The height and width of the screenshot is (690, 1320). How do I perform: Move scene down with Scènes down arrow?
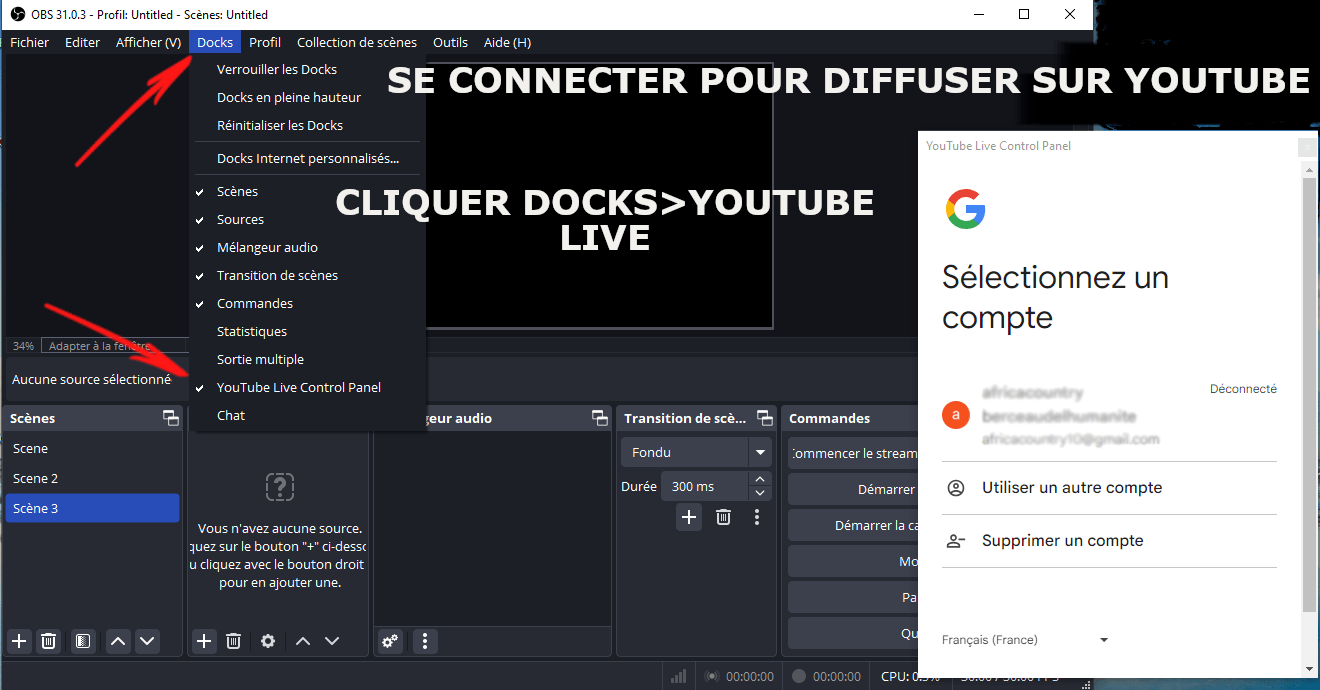click(x=147, y=641)
